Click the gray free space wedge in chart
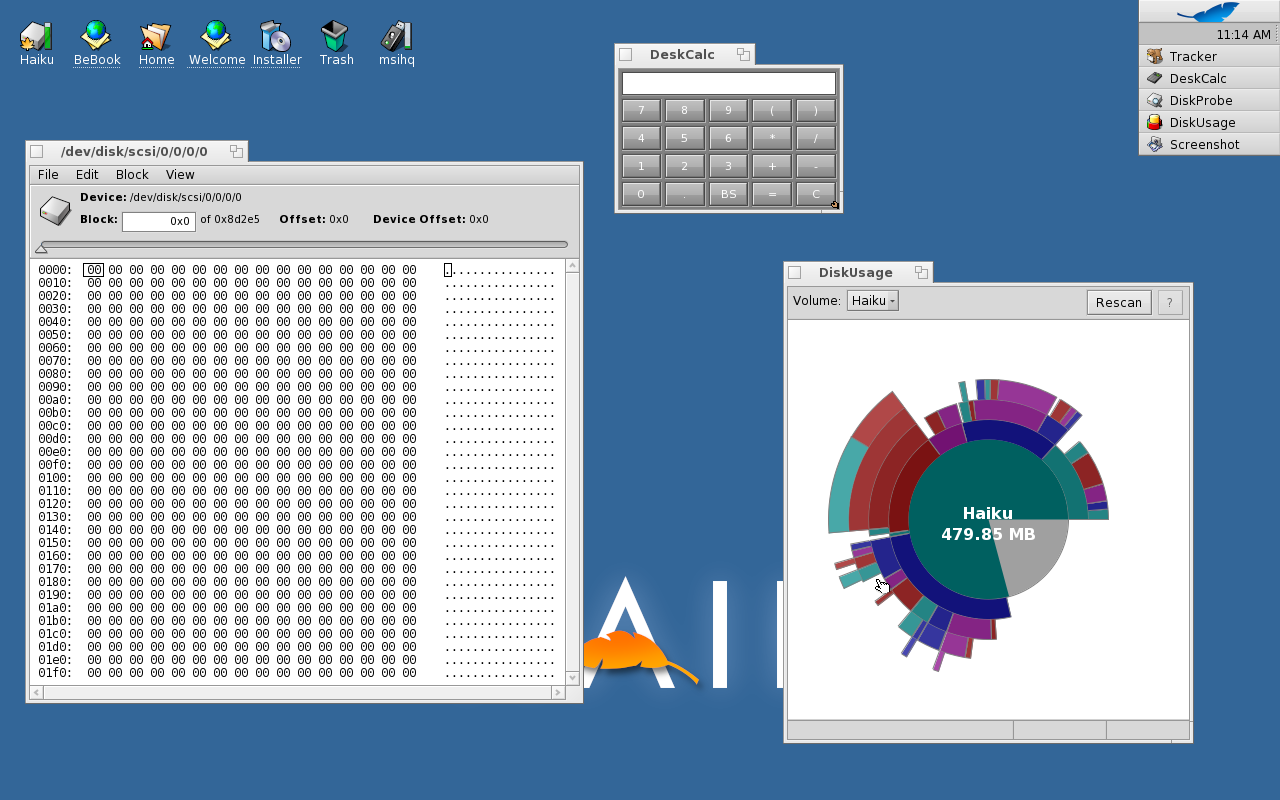The height and width of the screenshot is (800, 1280). pyautogui.click(x=1033, y=555)
